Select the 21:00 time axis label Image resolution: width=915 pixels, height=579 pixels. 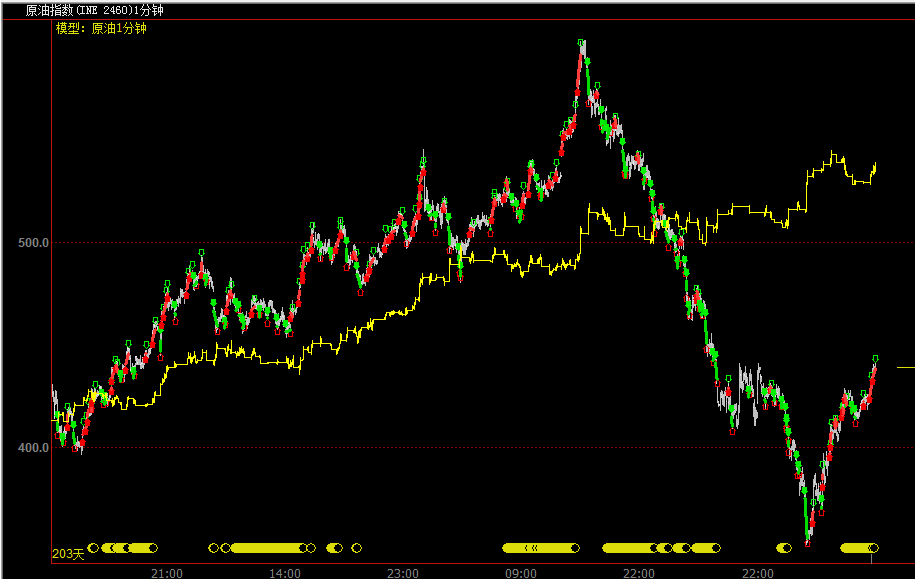pos(167,573)
